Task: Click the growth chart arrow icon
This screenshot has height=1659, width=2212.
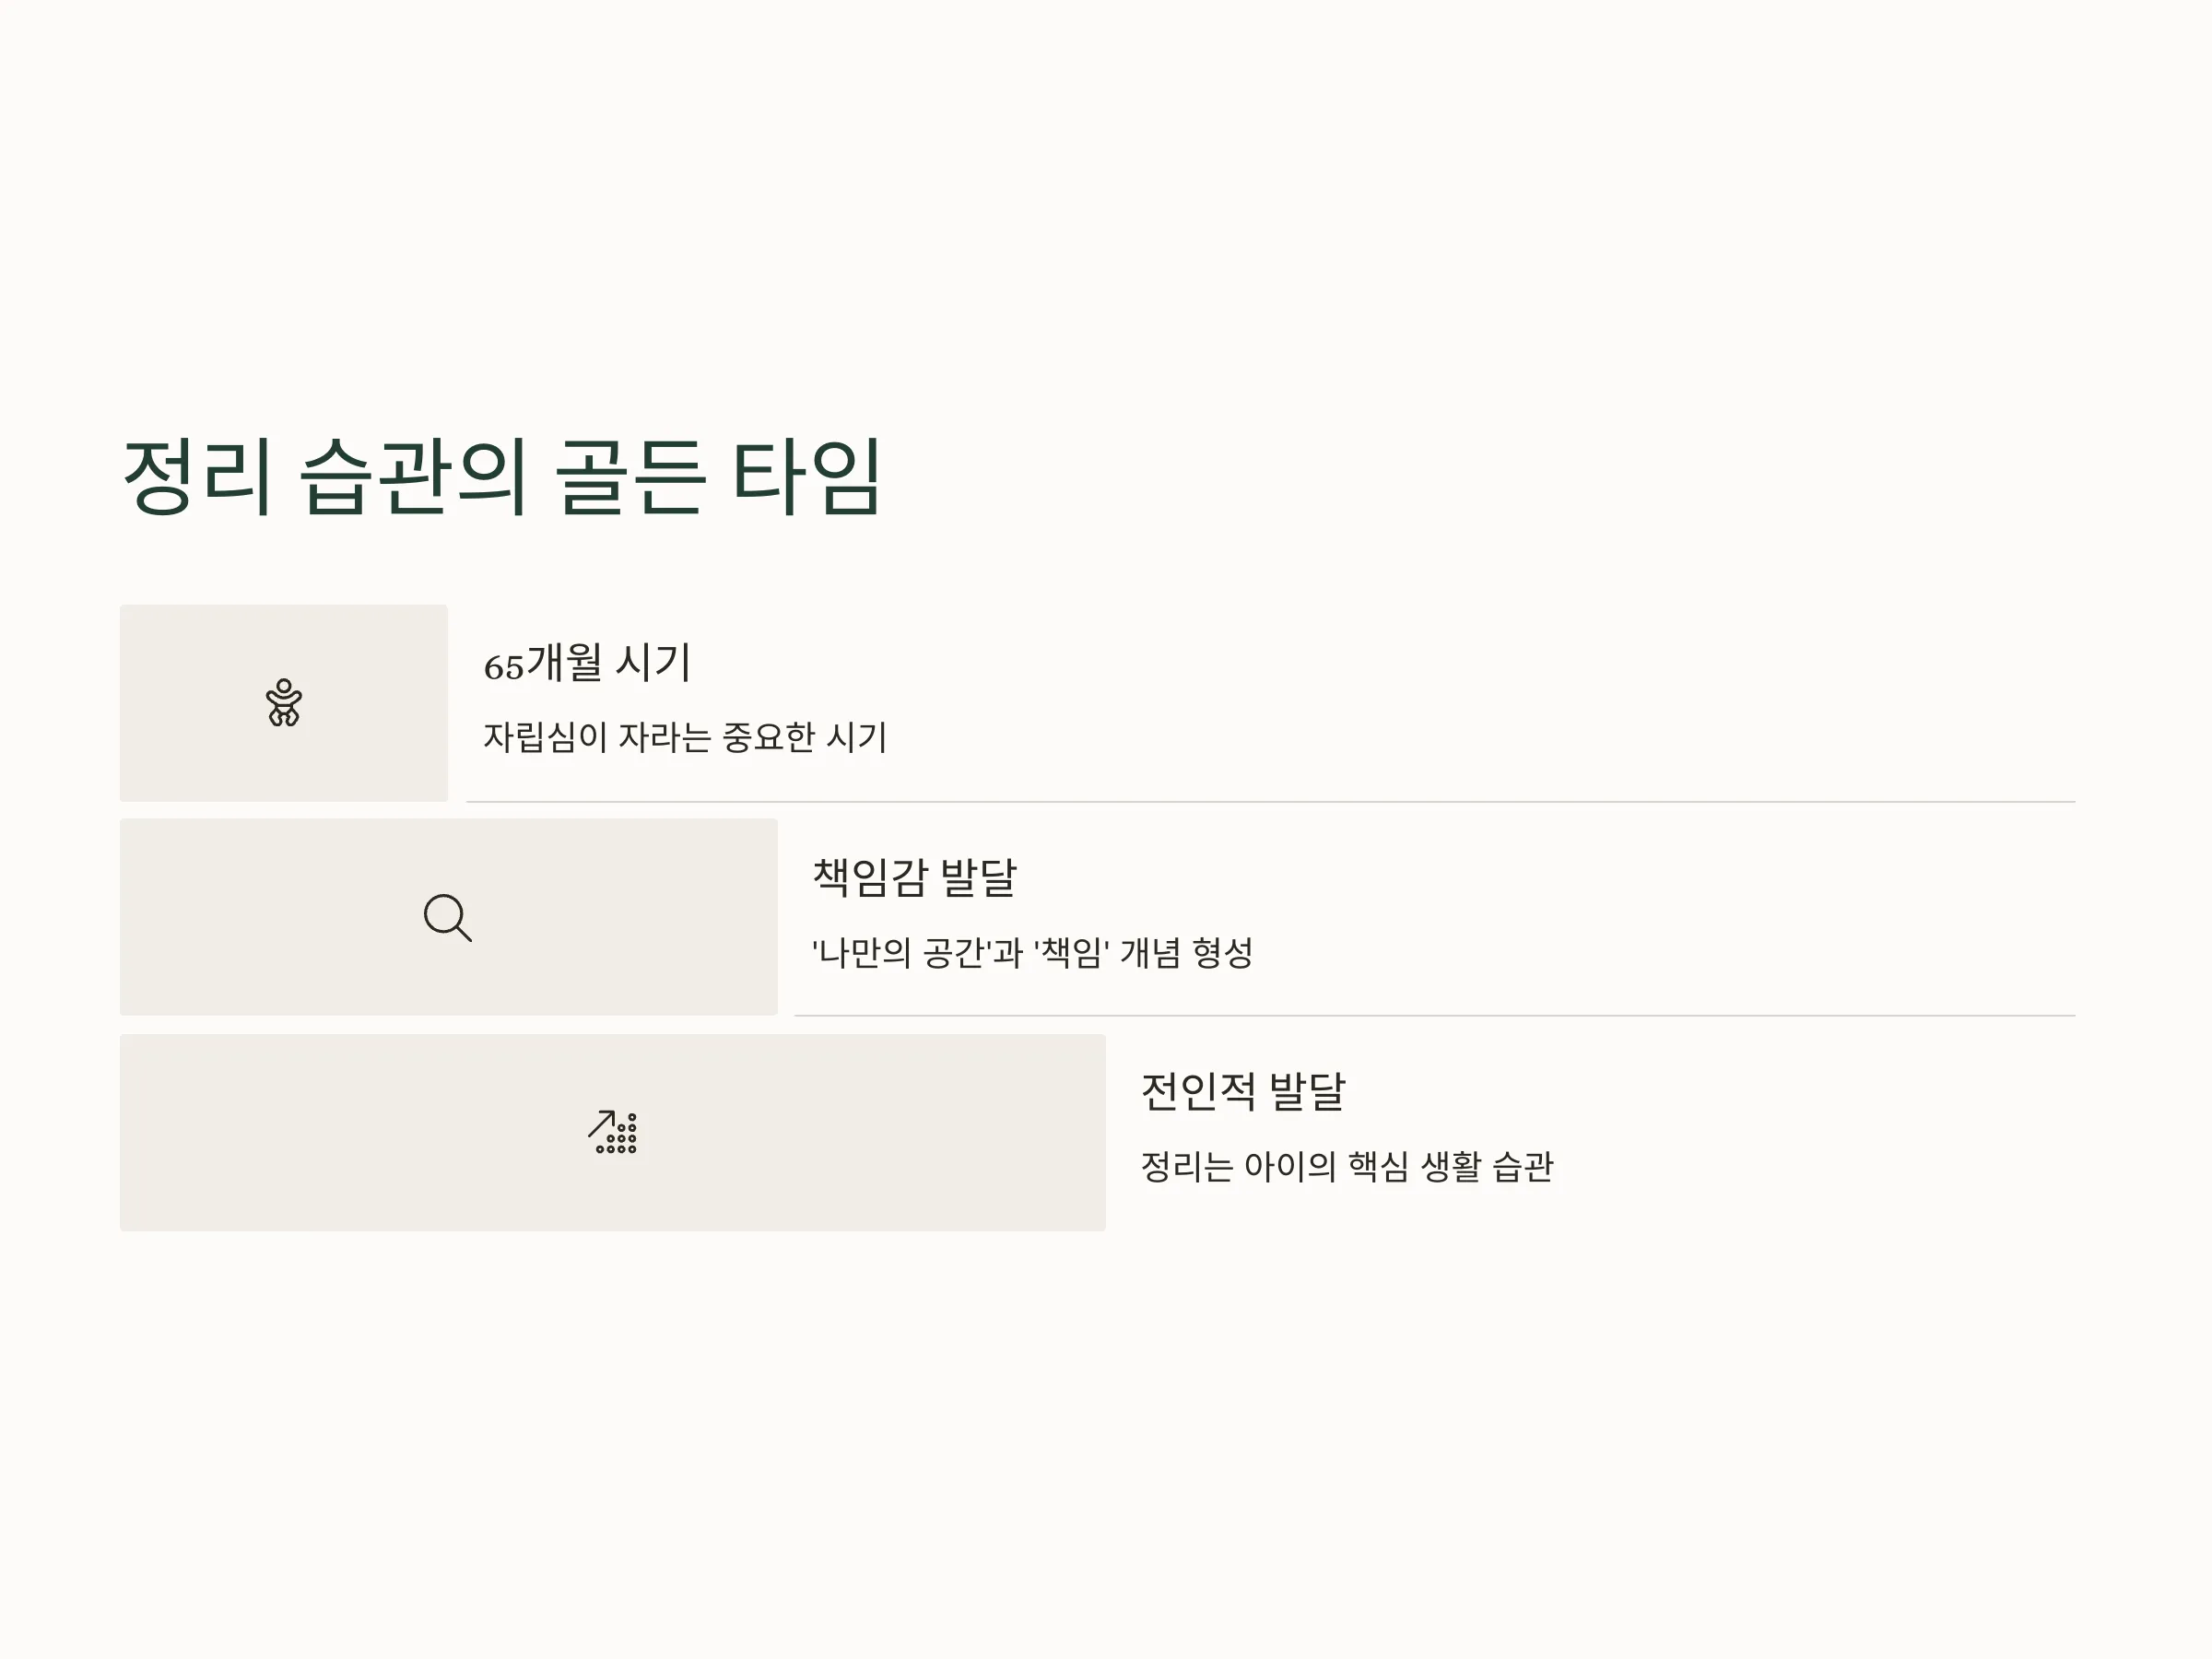Action: [x=613, y=1132]
